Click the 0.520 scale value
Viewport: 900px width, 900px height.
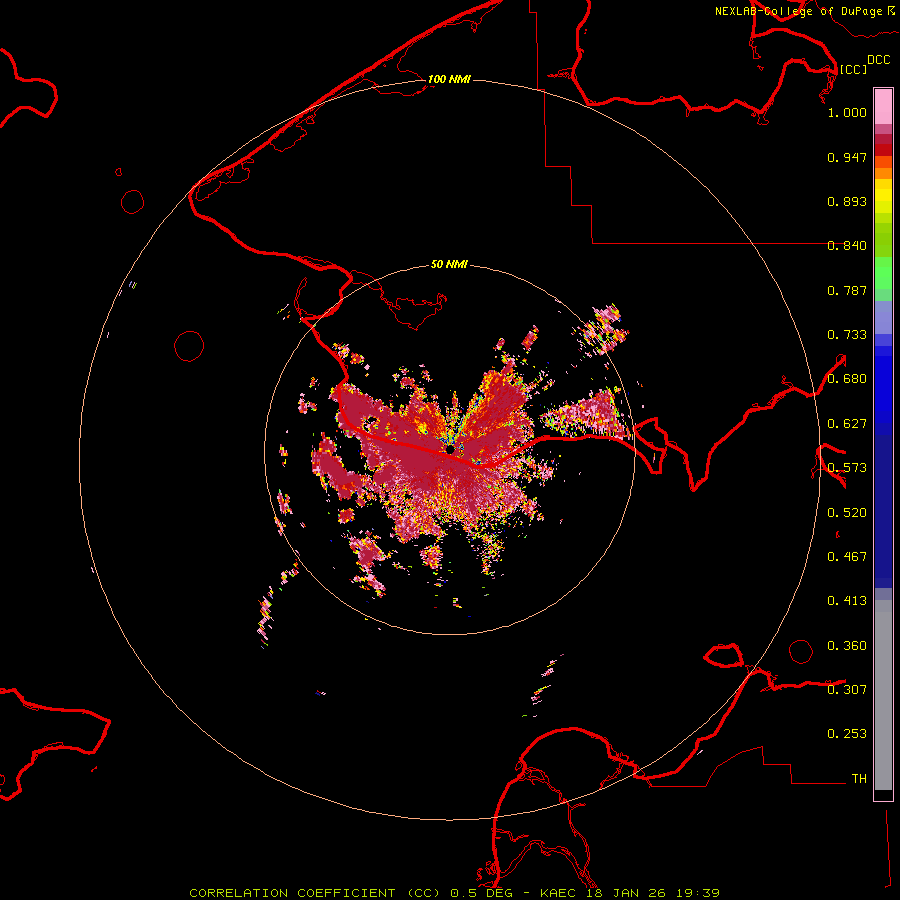click(847, 513)
